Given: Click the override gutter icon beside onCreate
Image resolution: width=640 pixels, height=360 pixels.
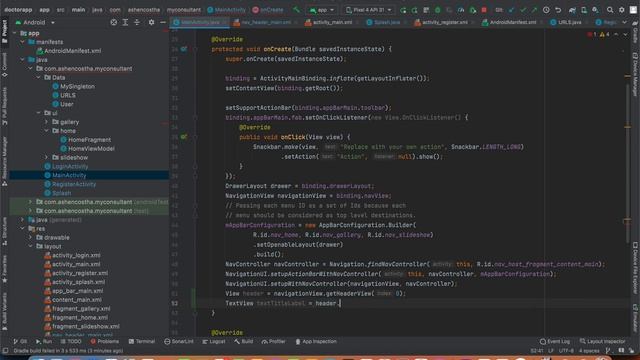Looking at the screenshot, I should [184, 49].
